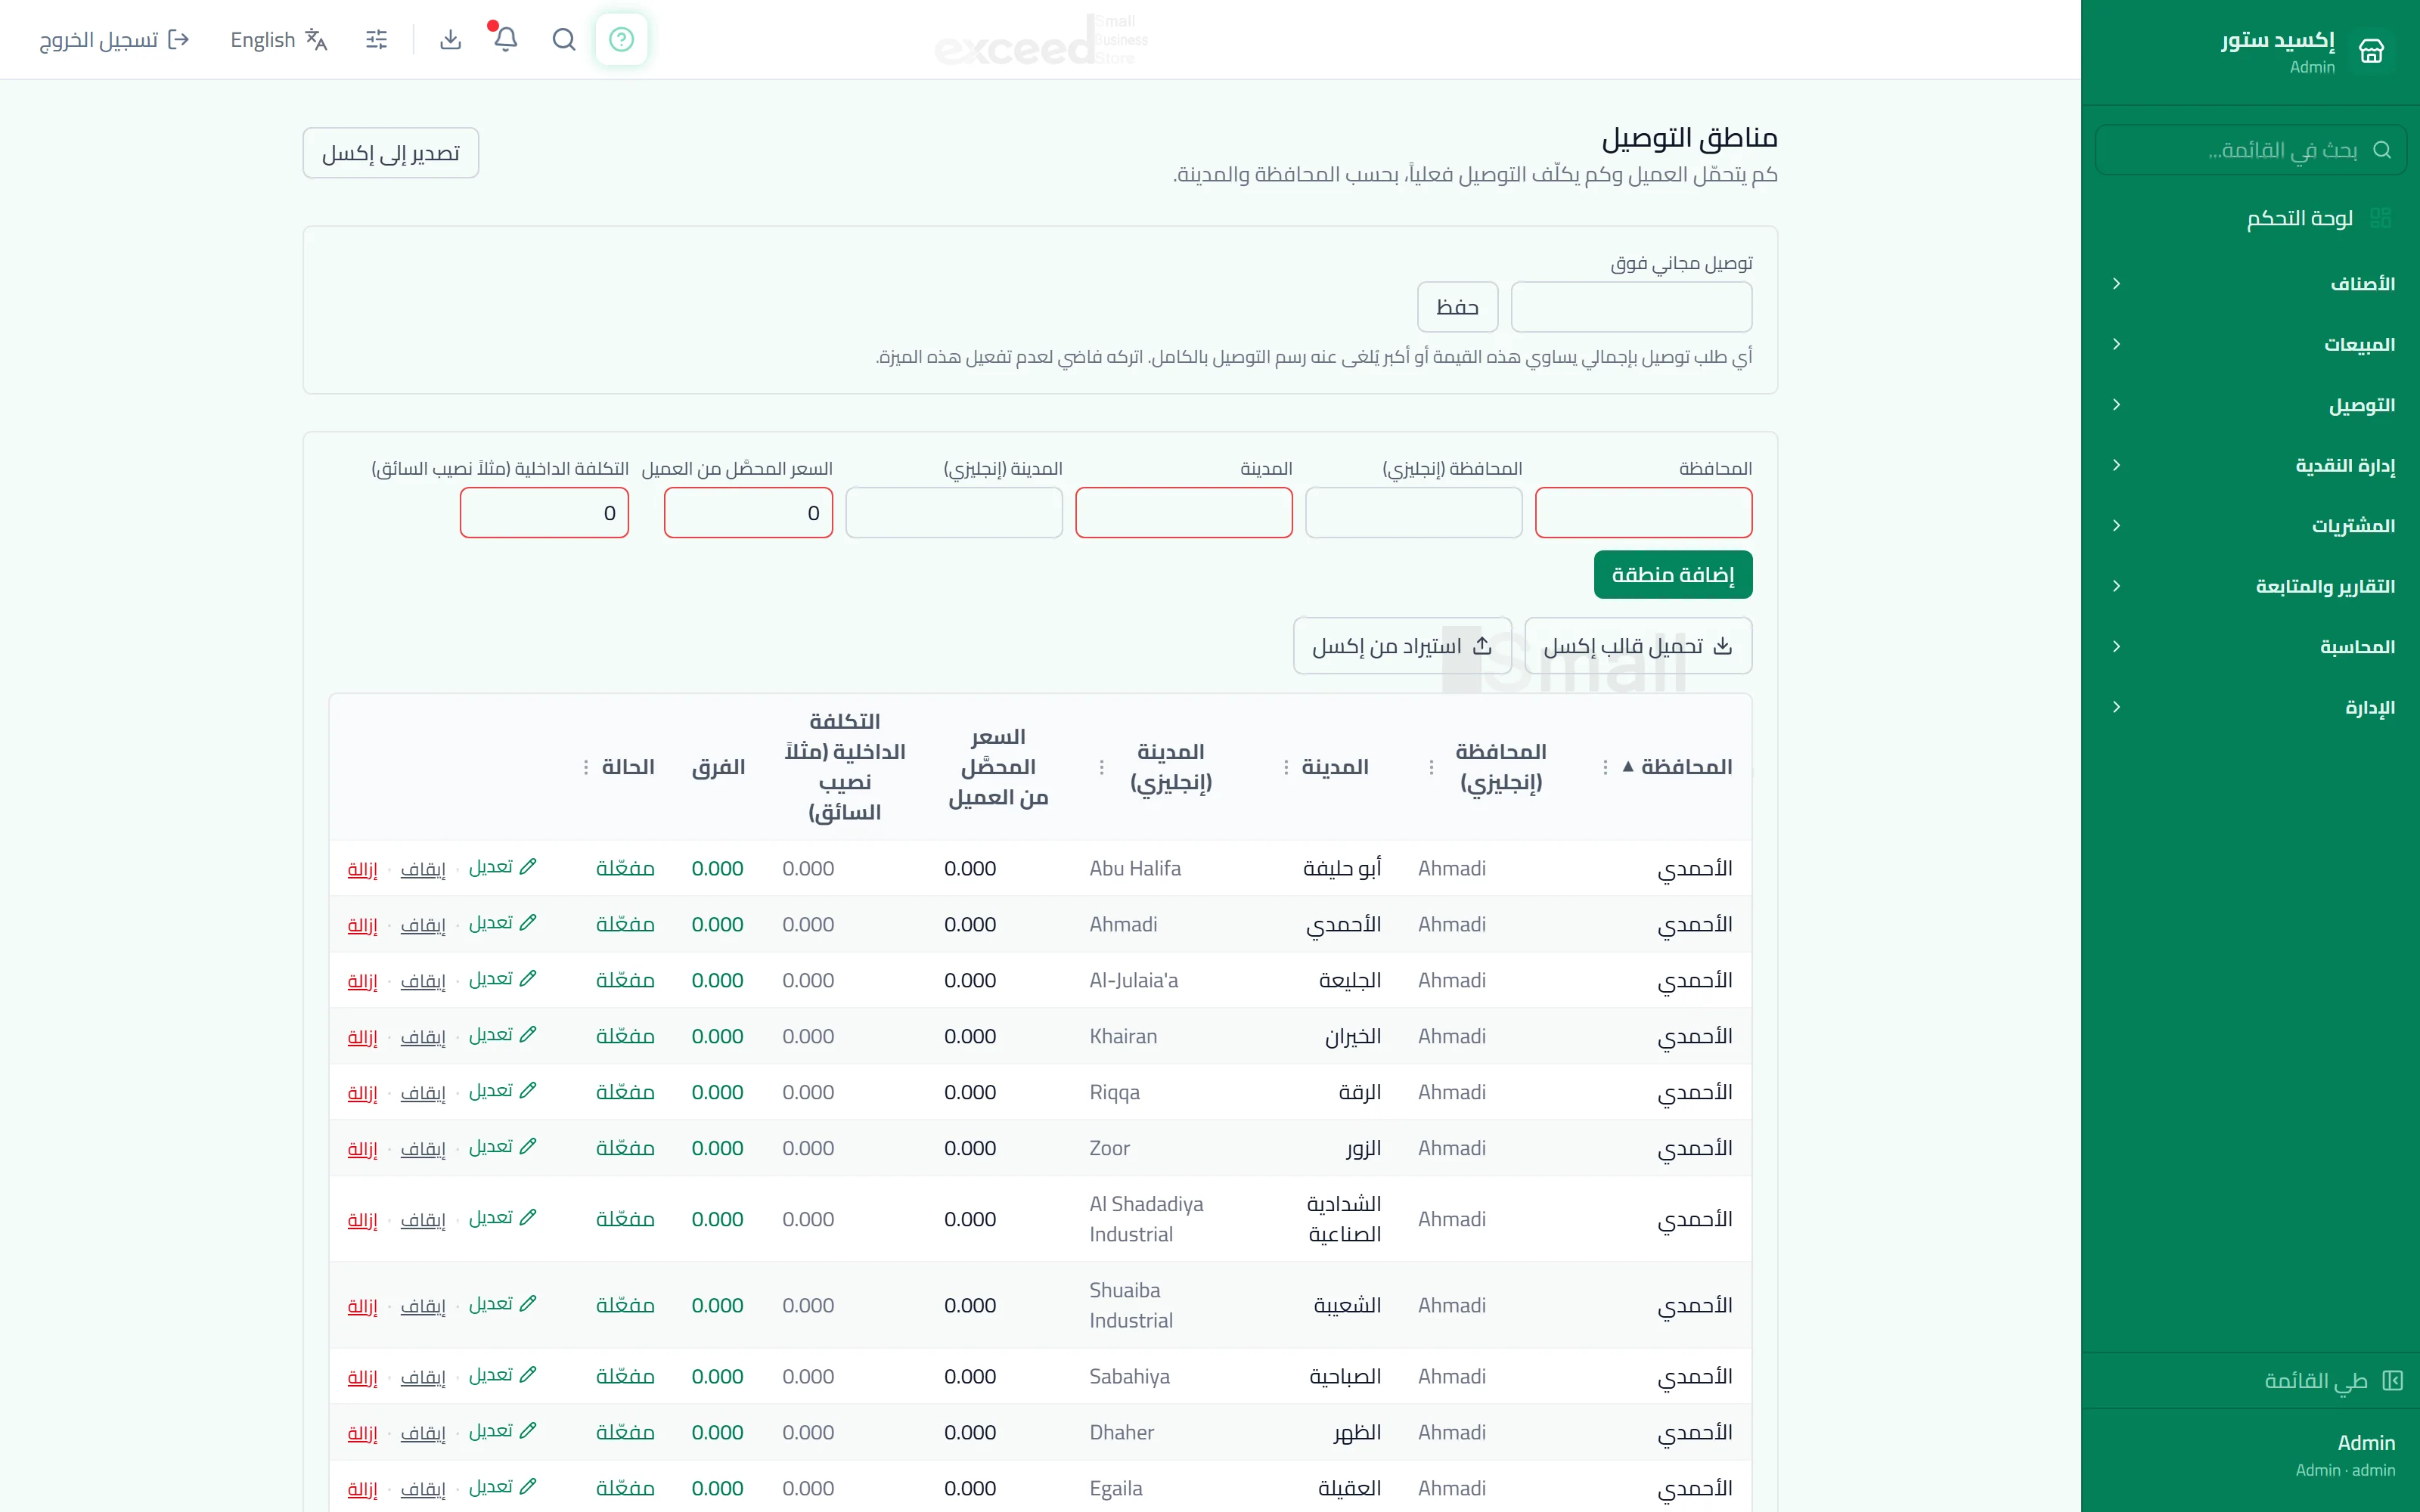Click the تصدير إلى إكسل export button
Screen dimensions: 2420x1512
pyautogui.click(x=391, y=153)
